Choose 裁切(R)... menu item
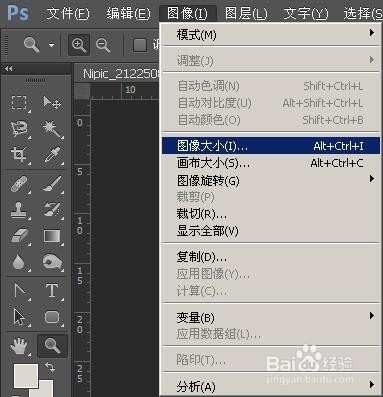Image resolution: width=383 pixels, height=397 pixels. [x=271, y=214]
